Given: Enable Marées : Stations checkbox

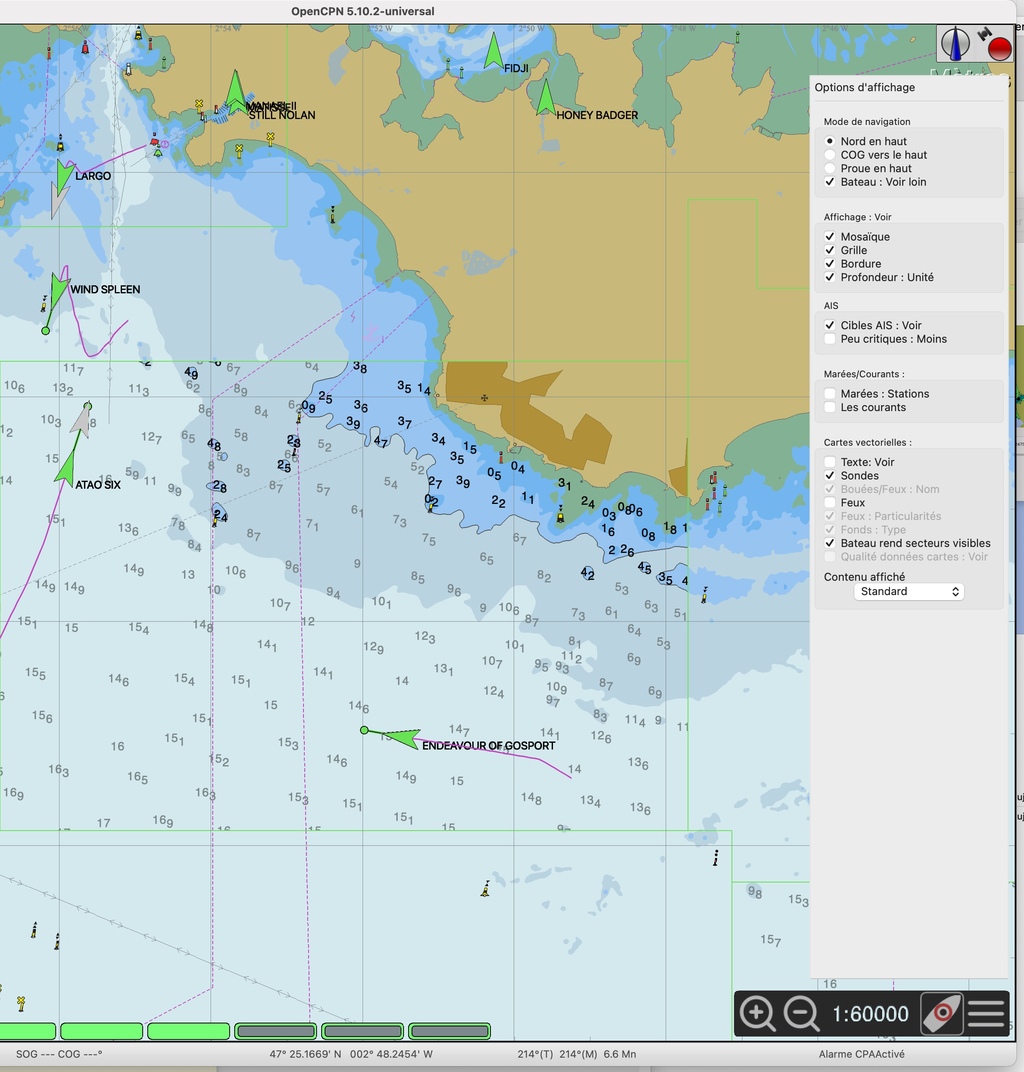Looking at the screenshot, I should pyautogui.click(x=830, y=394).
